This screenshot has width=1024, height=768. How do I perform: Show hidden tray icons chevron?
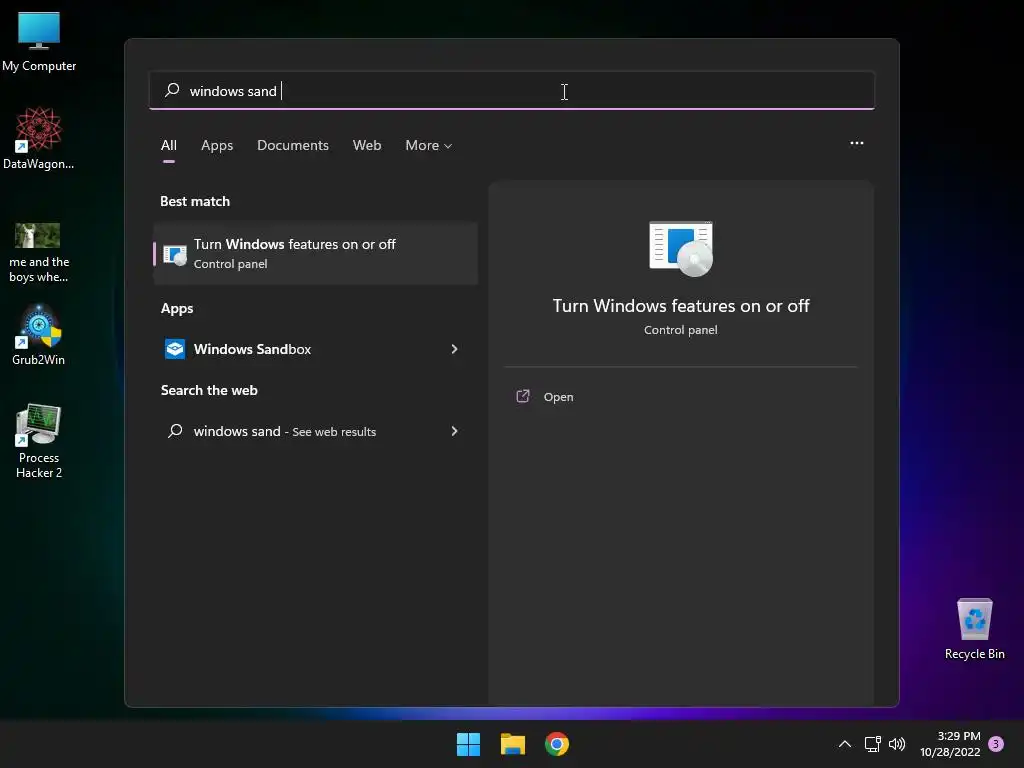coord(844,744)
